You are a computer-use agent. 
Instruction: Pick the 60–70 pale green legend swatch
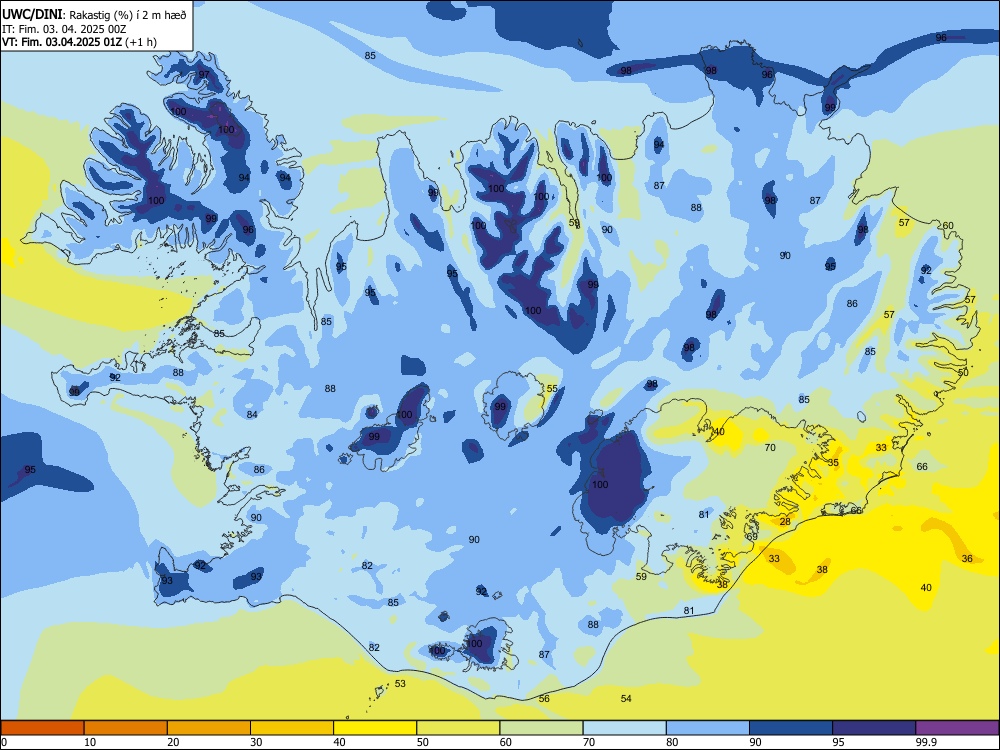(x=541, y=728)
